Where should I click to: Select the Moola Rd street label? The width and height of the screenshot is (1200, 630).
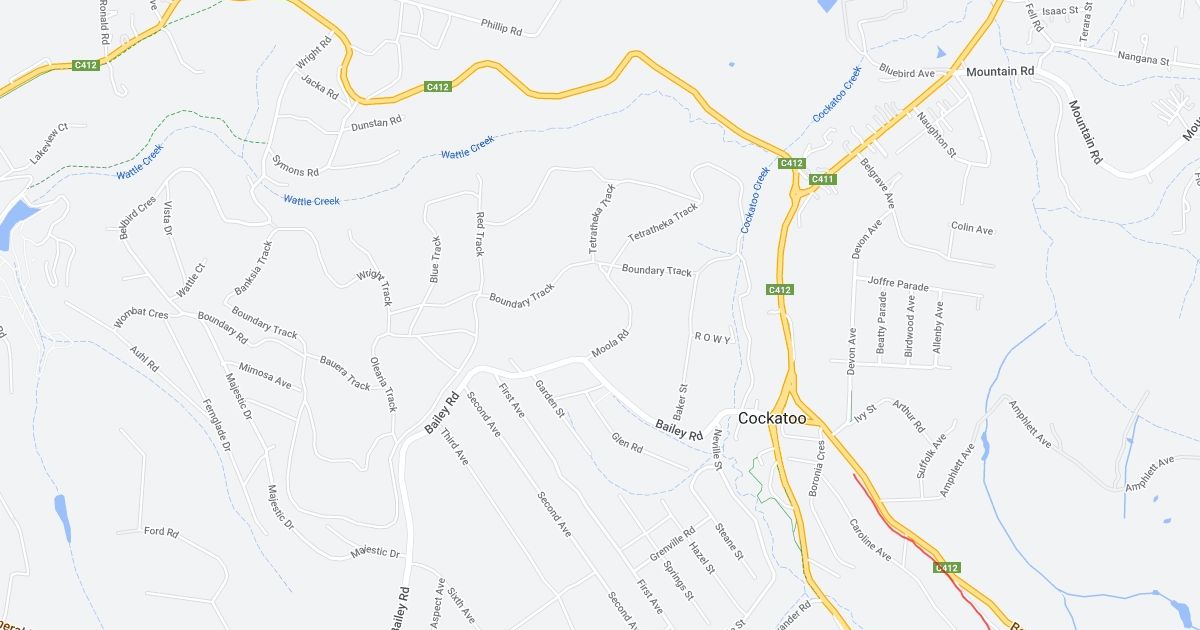pos(608,345)
